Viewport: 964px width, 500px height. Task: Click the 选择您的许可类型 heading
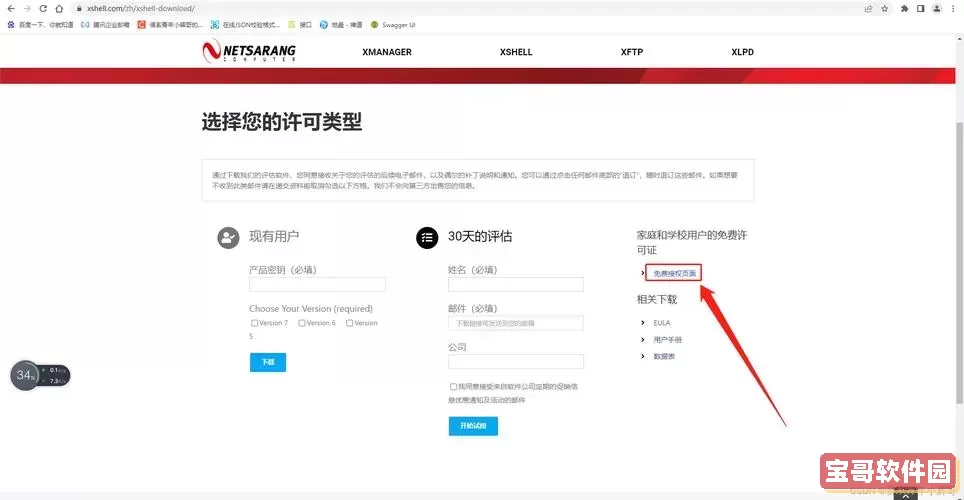tap(282, 122)
